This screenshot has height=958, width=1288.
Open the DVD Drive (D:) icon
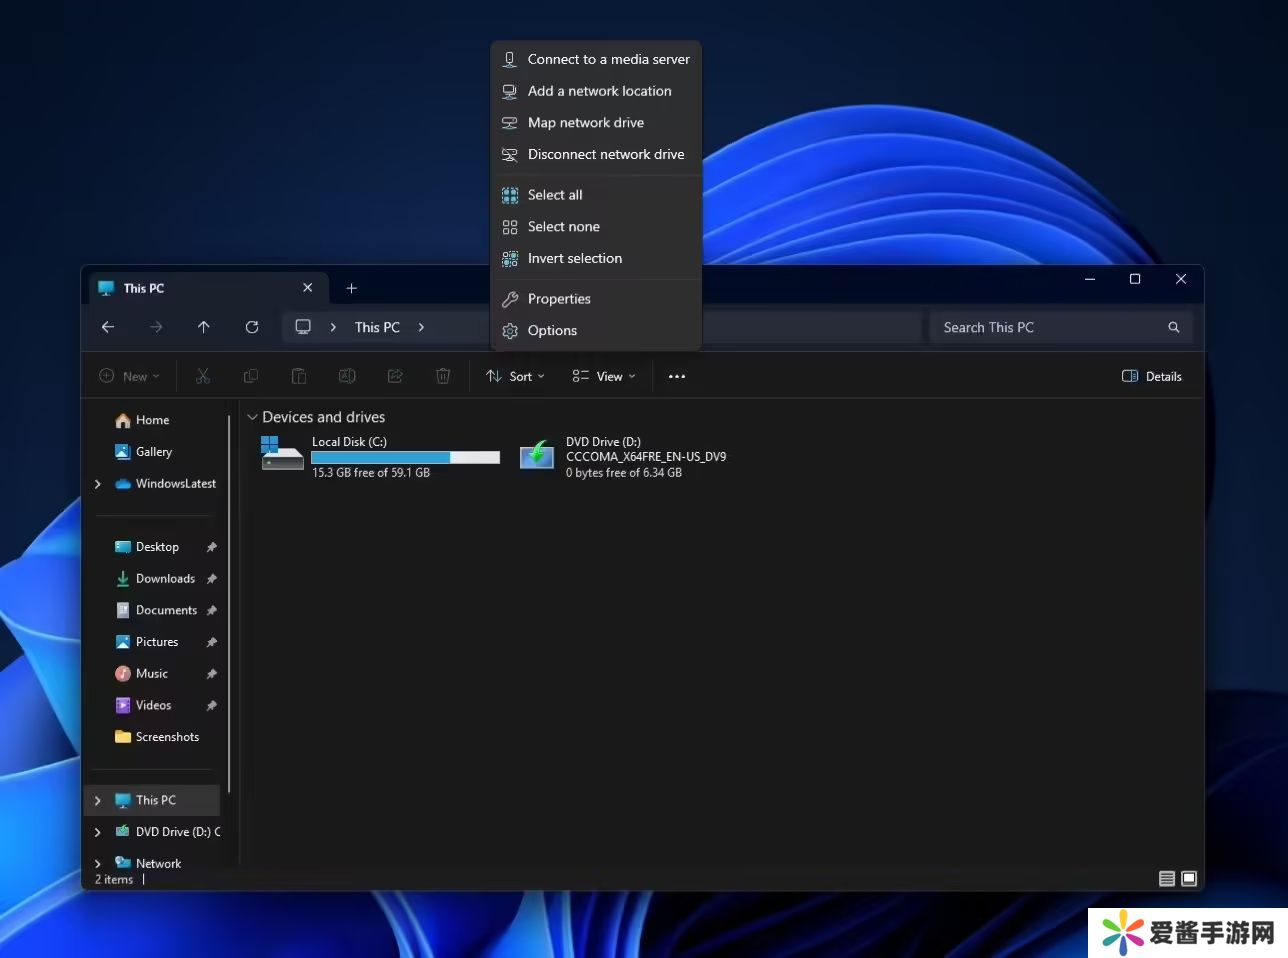pos(537,456)
